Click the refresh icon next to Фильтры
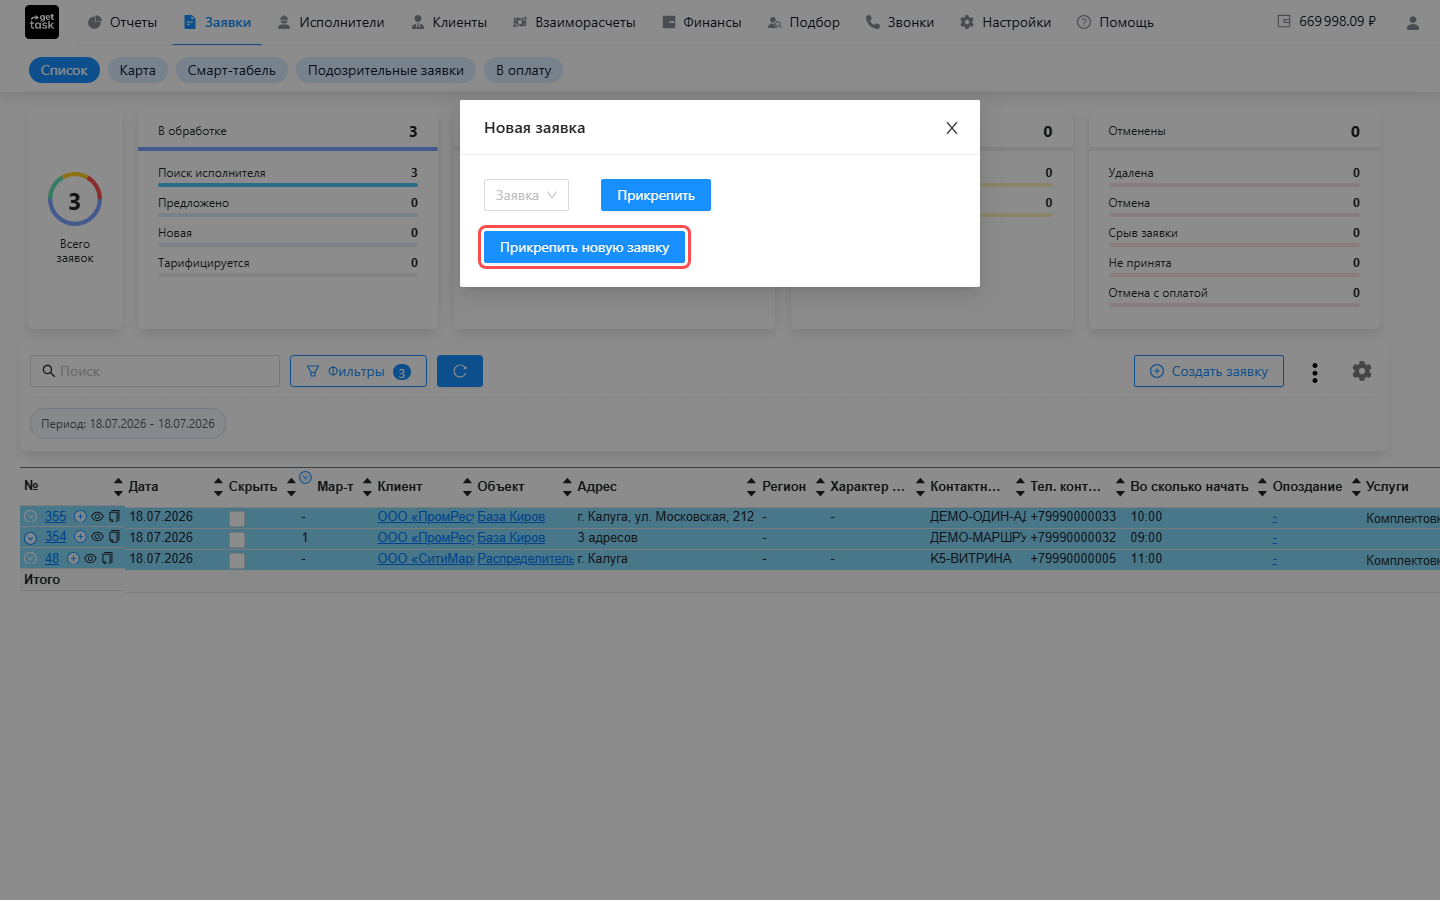This screenshot has width=1440, height=900. tap(460, 371)
